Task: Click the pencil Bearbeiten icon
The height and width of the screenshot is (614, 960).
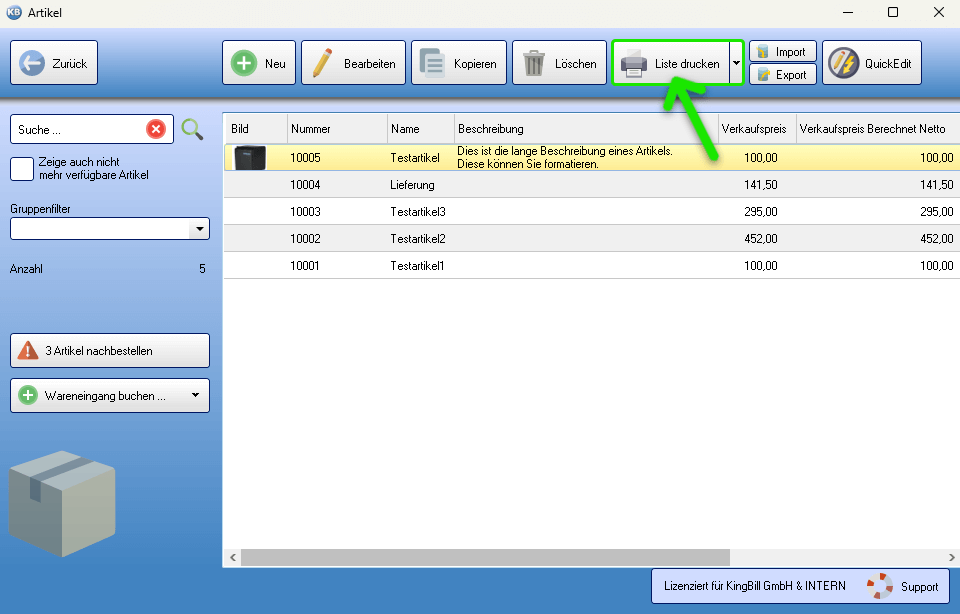Action: (x=322, y=63)
